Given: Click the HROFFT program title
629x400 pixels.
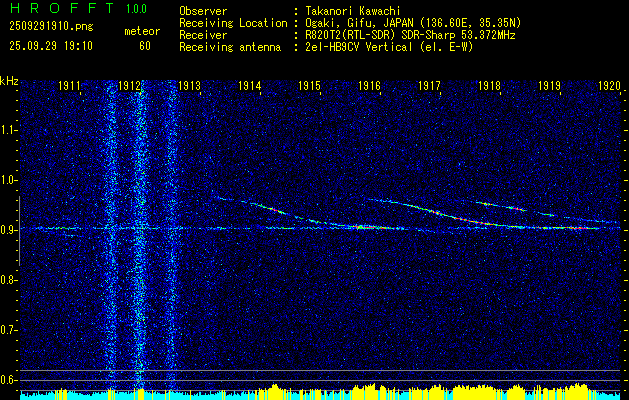Looking at the screenshot, I should coord(62,8).
